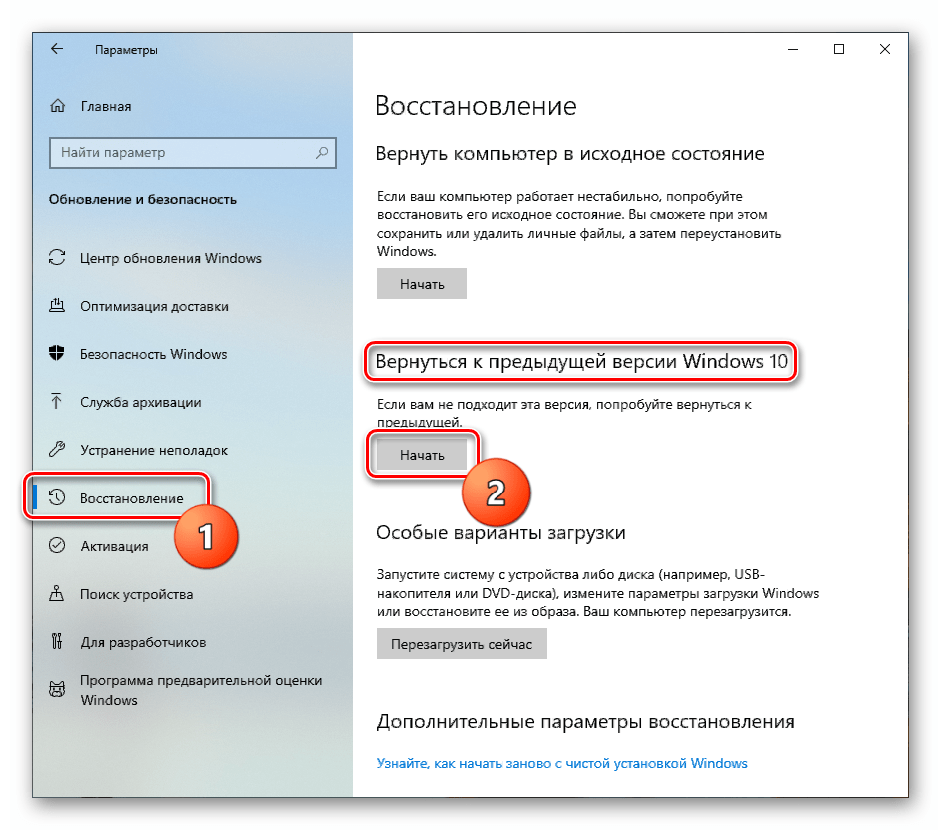Click the Для разработчиков tools icon
This screenshot has width=941, height=830.
[57, 642]
